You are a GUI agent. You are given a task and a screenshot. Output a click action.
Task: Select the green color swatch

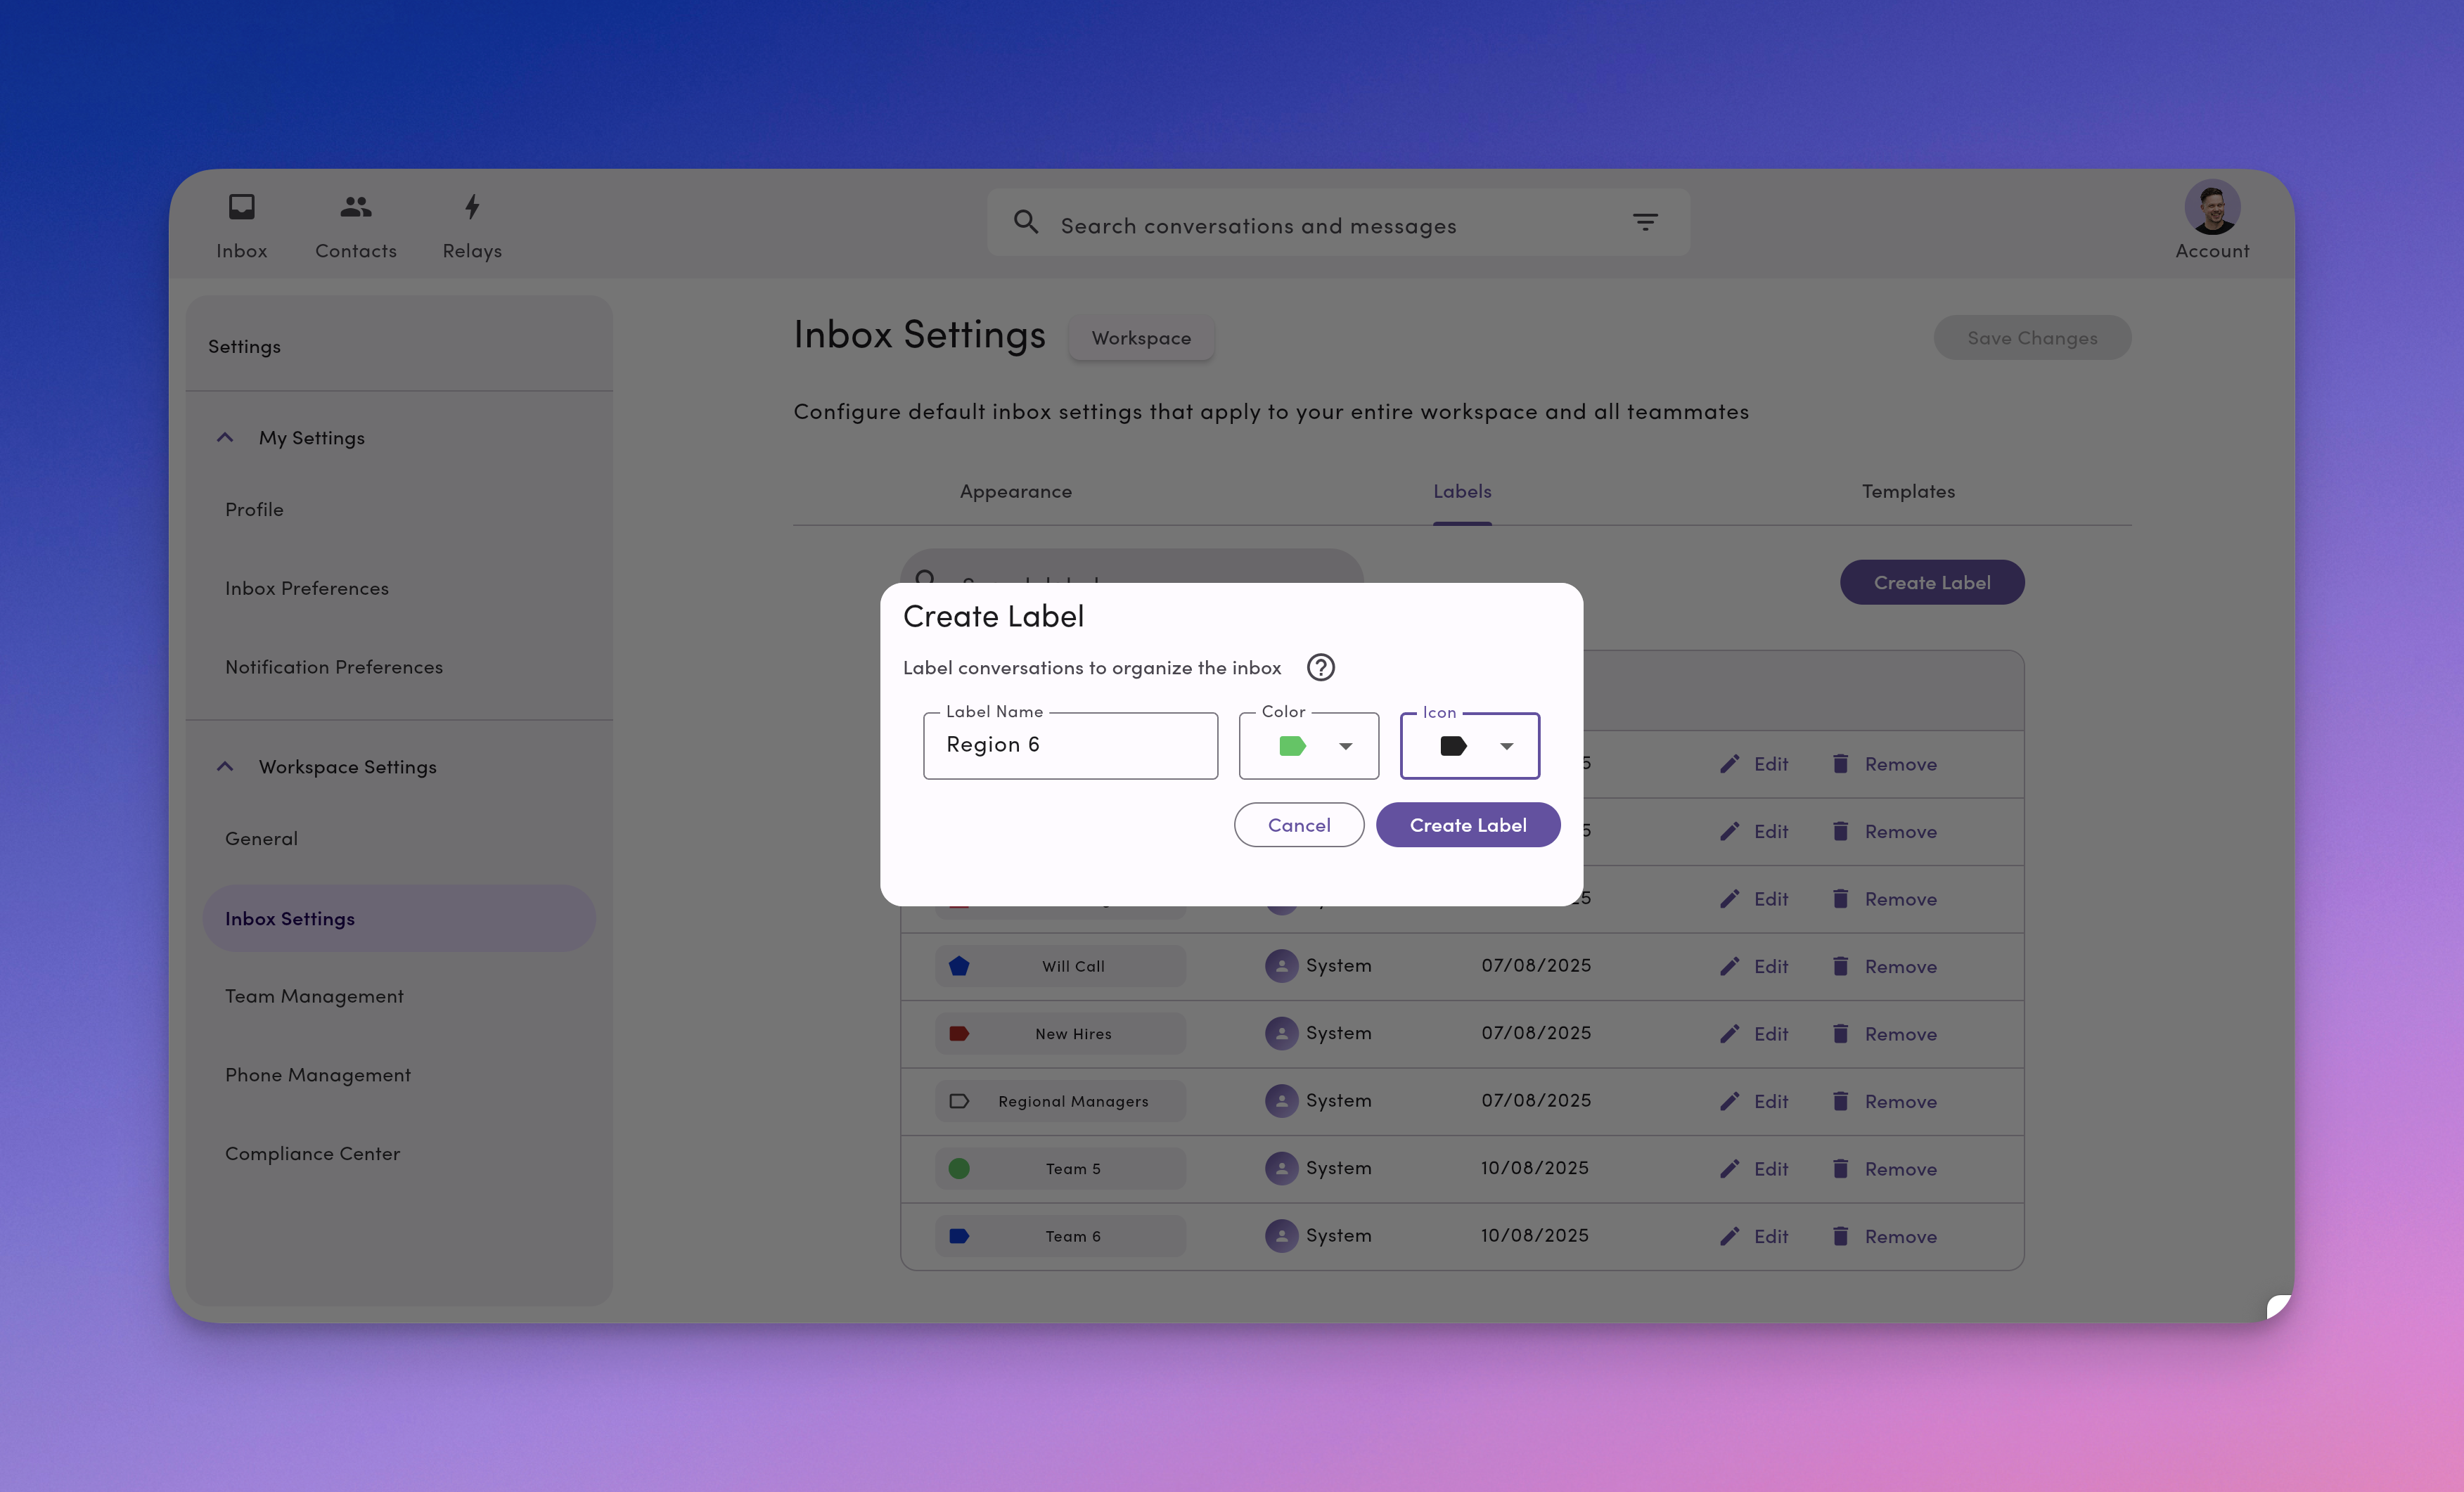click(x=1292, y=745)
